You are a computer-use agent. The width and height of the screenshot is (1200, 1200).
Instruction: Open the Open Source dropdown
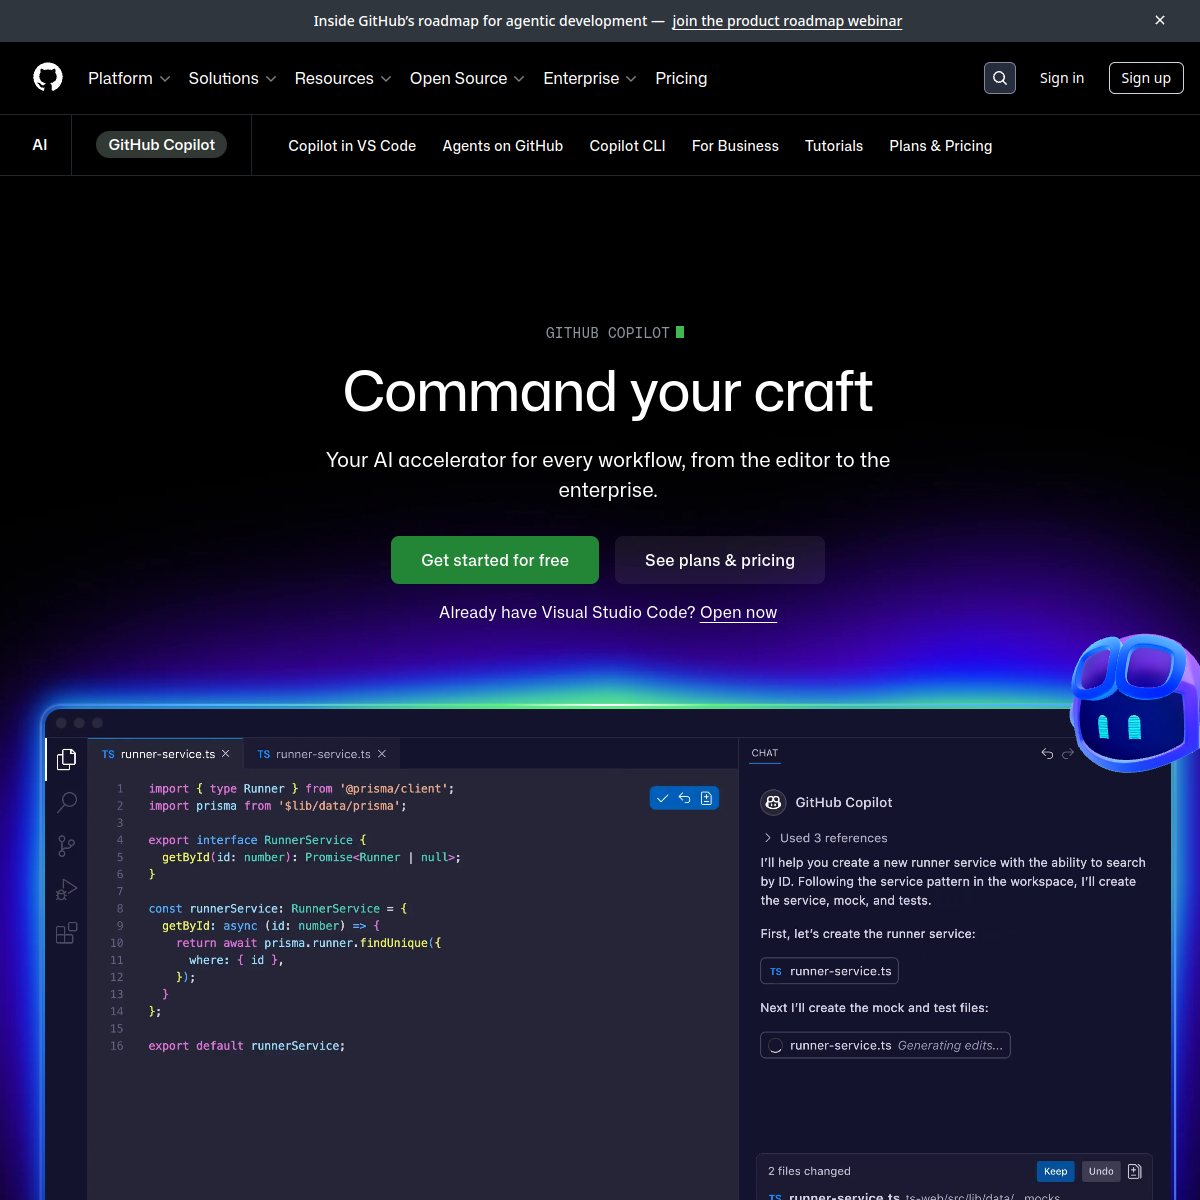(466, 78)
